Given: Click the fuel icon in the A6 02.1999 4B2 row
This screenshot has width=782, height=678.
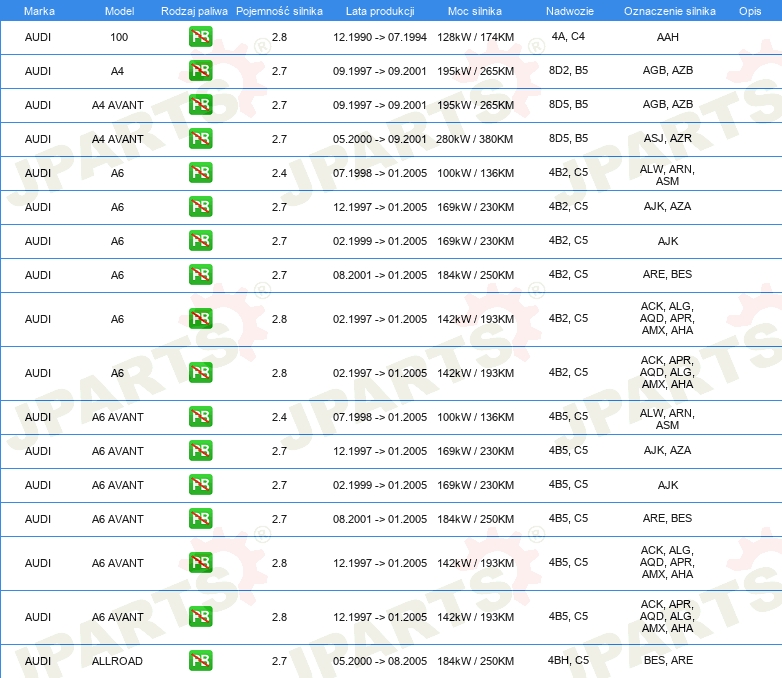Looking at the screenshot, I should [x=200, y=240].
